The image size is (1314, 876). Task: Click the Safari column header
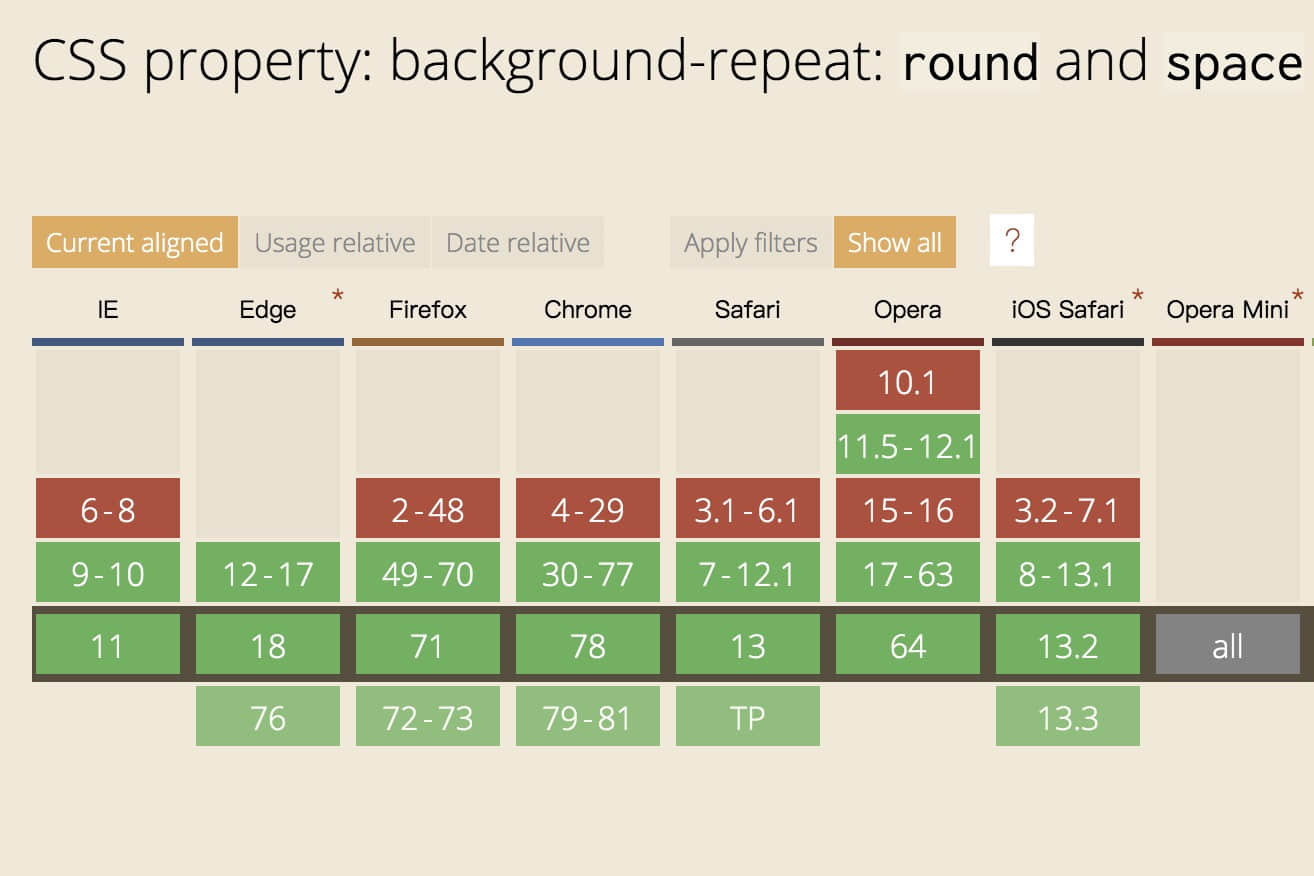(748, 310)
